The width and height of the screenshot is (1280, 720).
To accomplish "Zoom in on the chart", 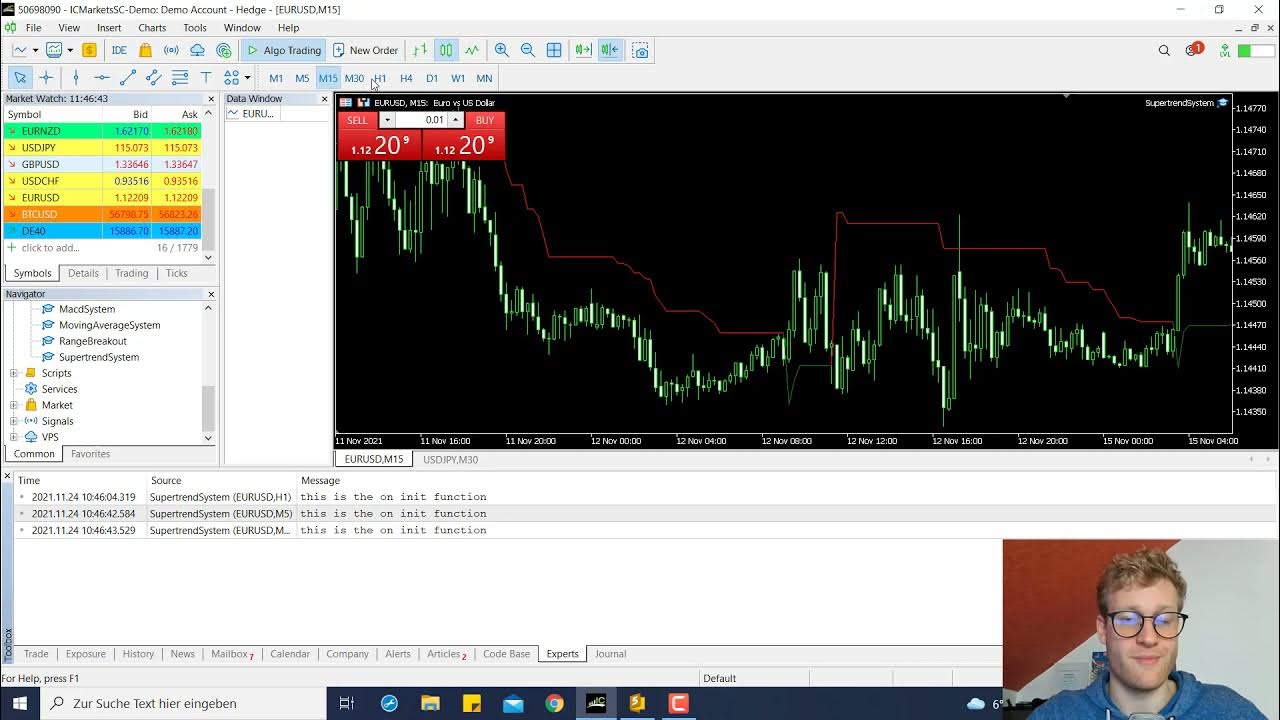I will [x=502, y=50].
